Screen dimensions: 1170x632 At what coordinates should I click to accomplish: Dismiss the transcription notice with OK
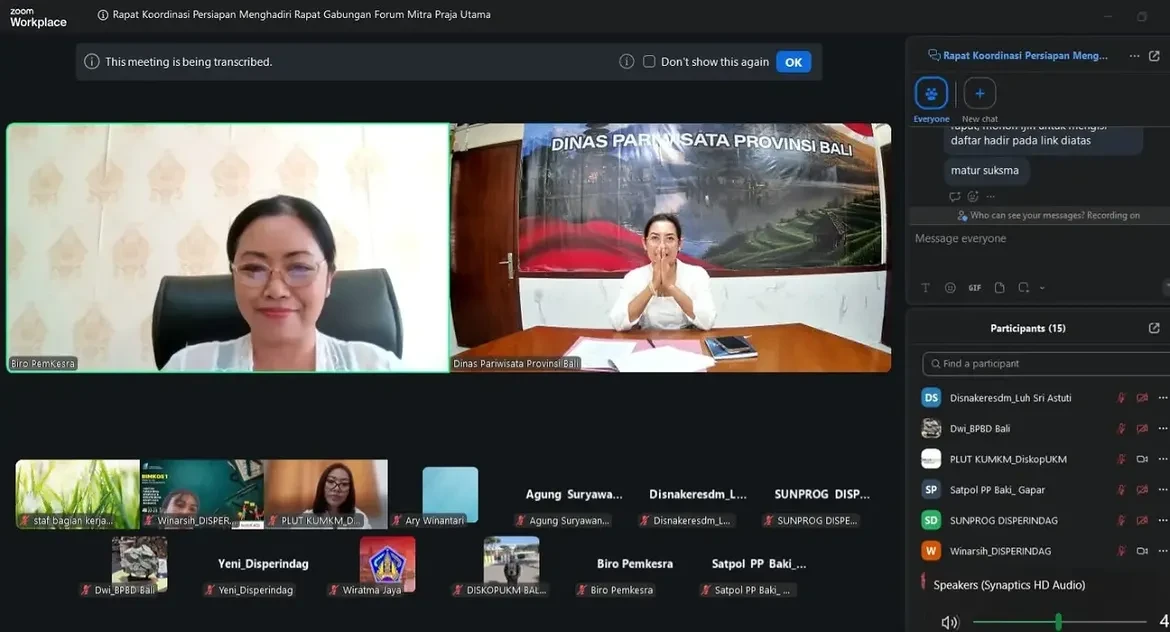click(793, 62)
